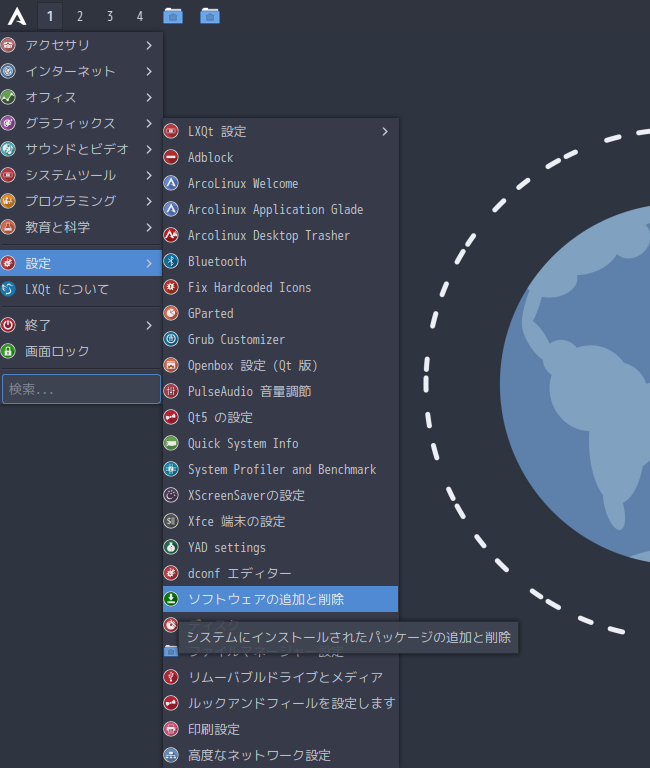Expand the グラフィックス submenu arrow
The image size is (650, 768).
(149, 123)
